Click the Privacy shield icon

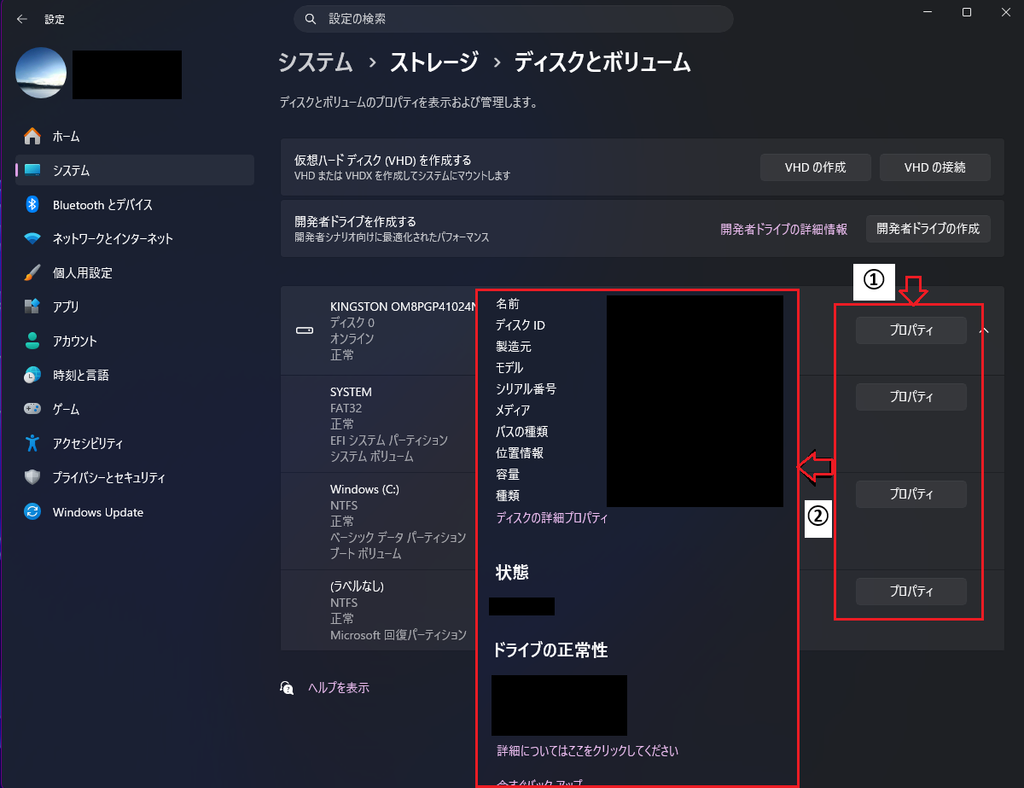click(32, 477)
